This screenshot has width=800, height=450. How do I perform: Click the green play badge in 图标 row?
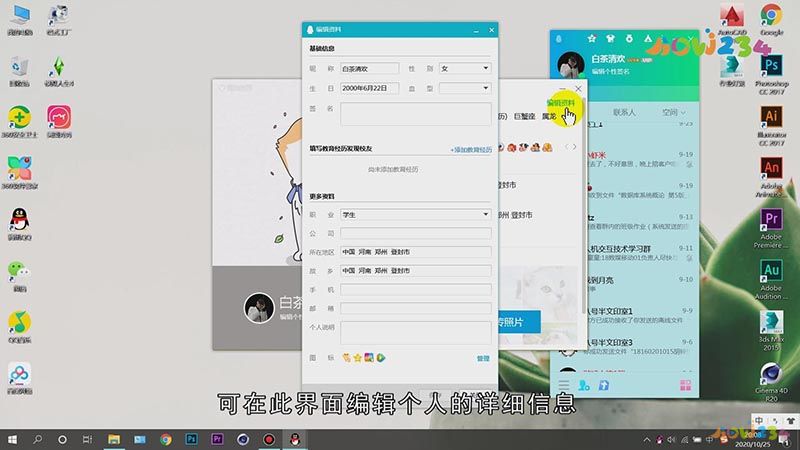coord(381,358)
